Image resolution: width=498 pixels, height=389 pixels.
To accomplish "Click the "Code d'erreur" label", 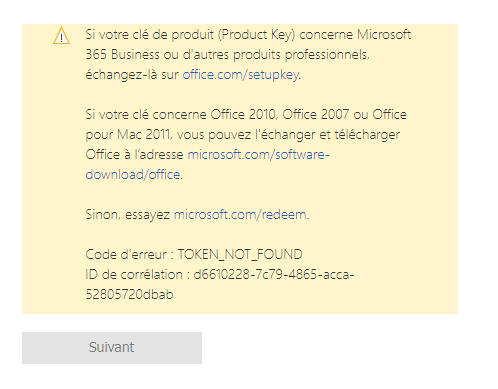I will [126, 255].
